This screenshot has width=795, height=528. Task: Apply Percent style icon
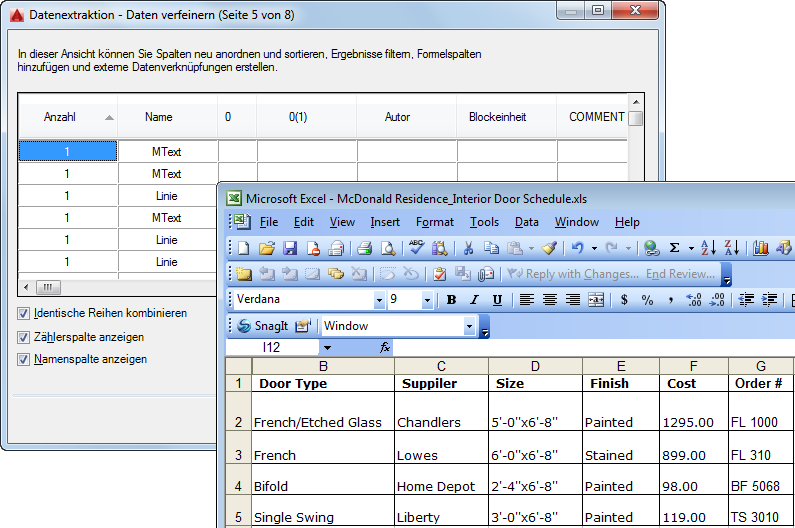pyautogui.click(x=647, y=300)
